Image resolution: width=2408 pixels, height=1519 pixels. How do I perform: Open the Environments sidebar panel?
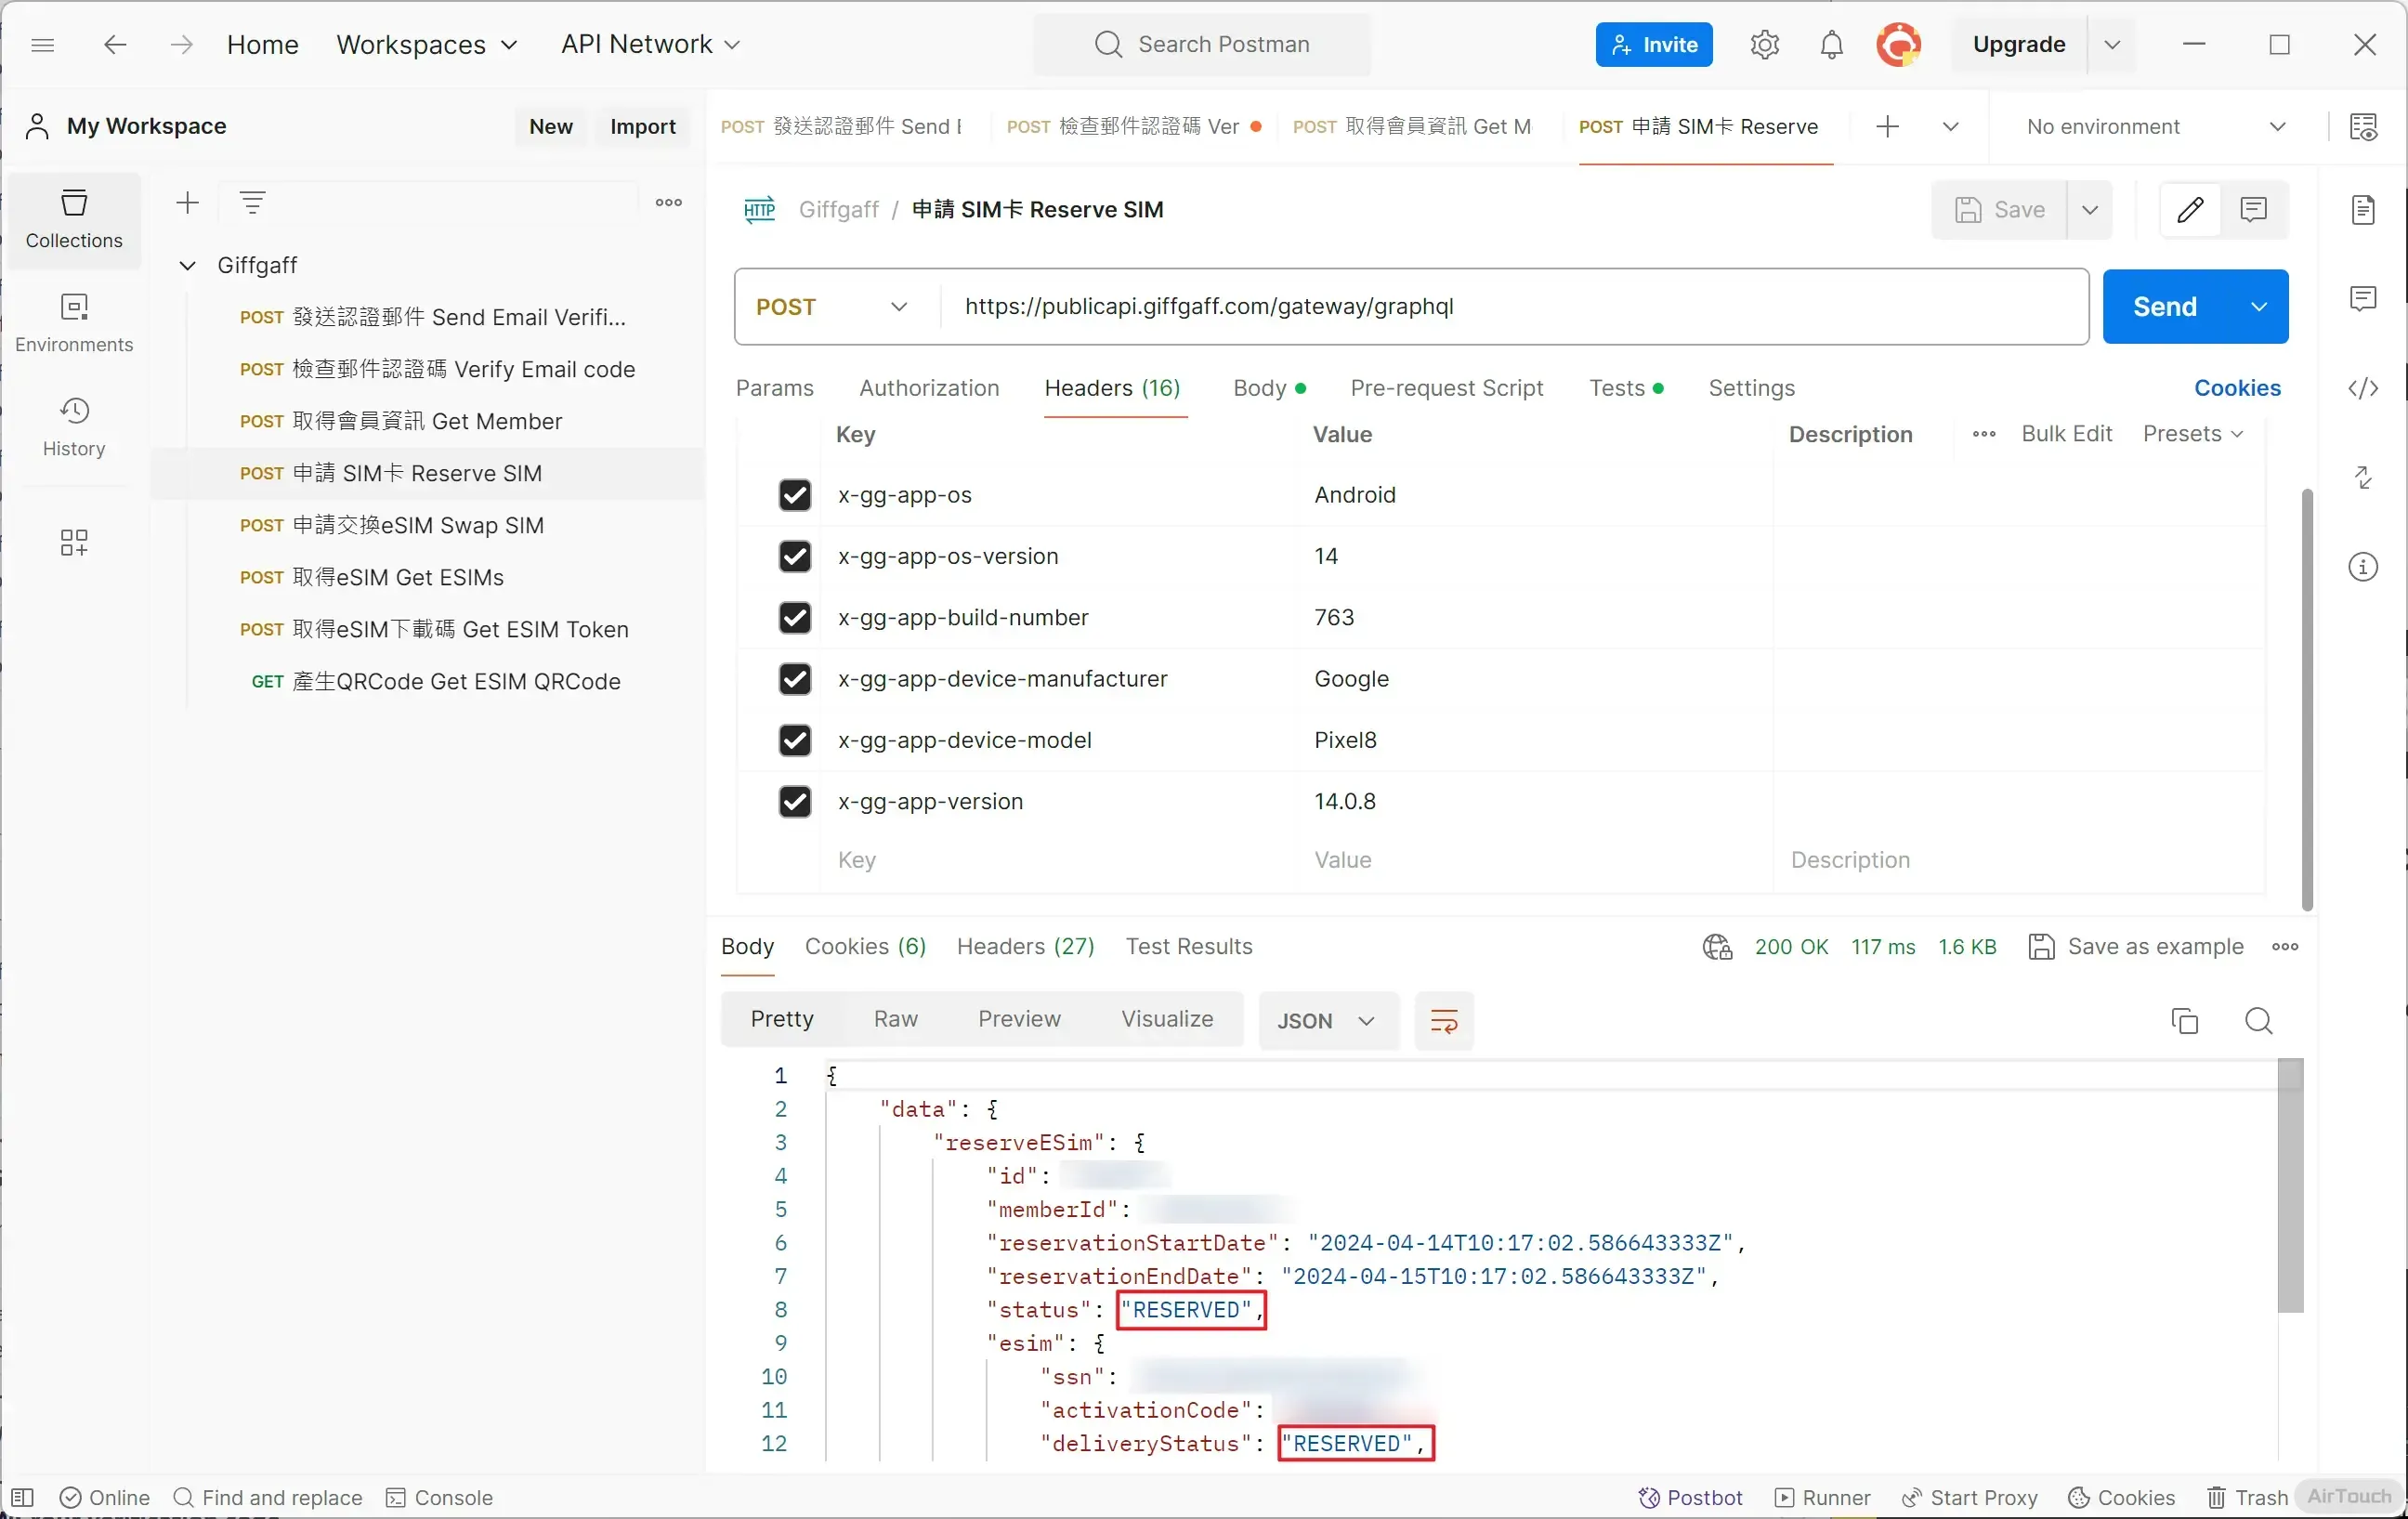(74, 321)
